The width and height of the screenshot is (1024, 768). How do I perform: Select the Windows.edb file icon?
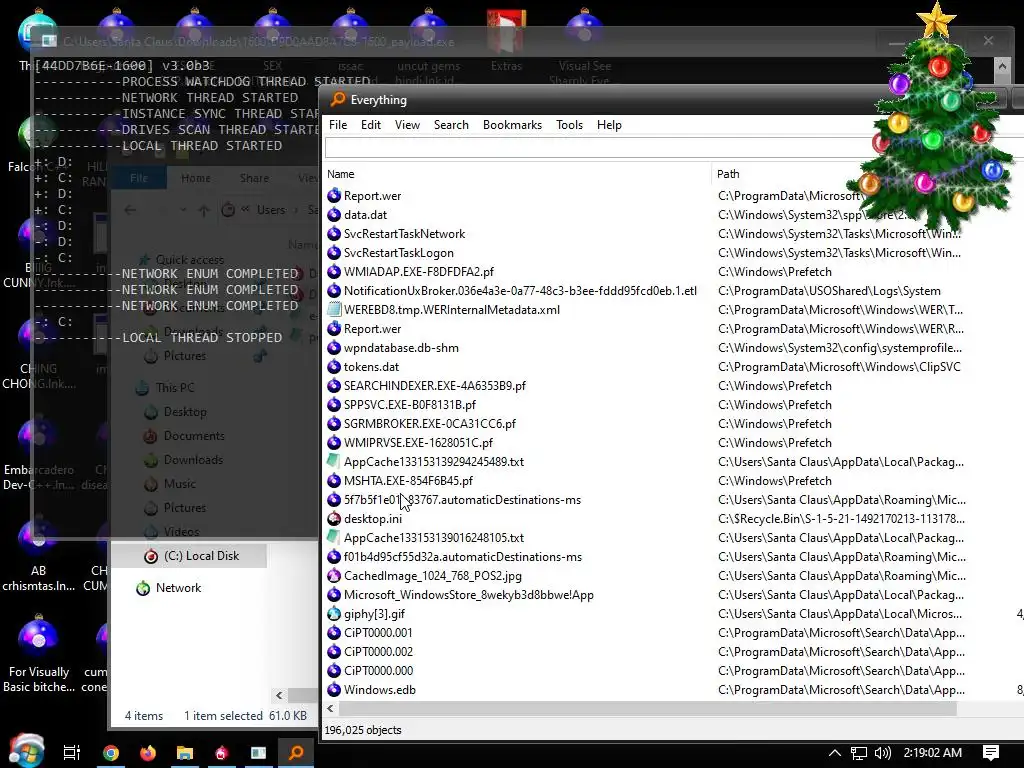coord(334,690)
